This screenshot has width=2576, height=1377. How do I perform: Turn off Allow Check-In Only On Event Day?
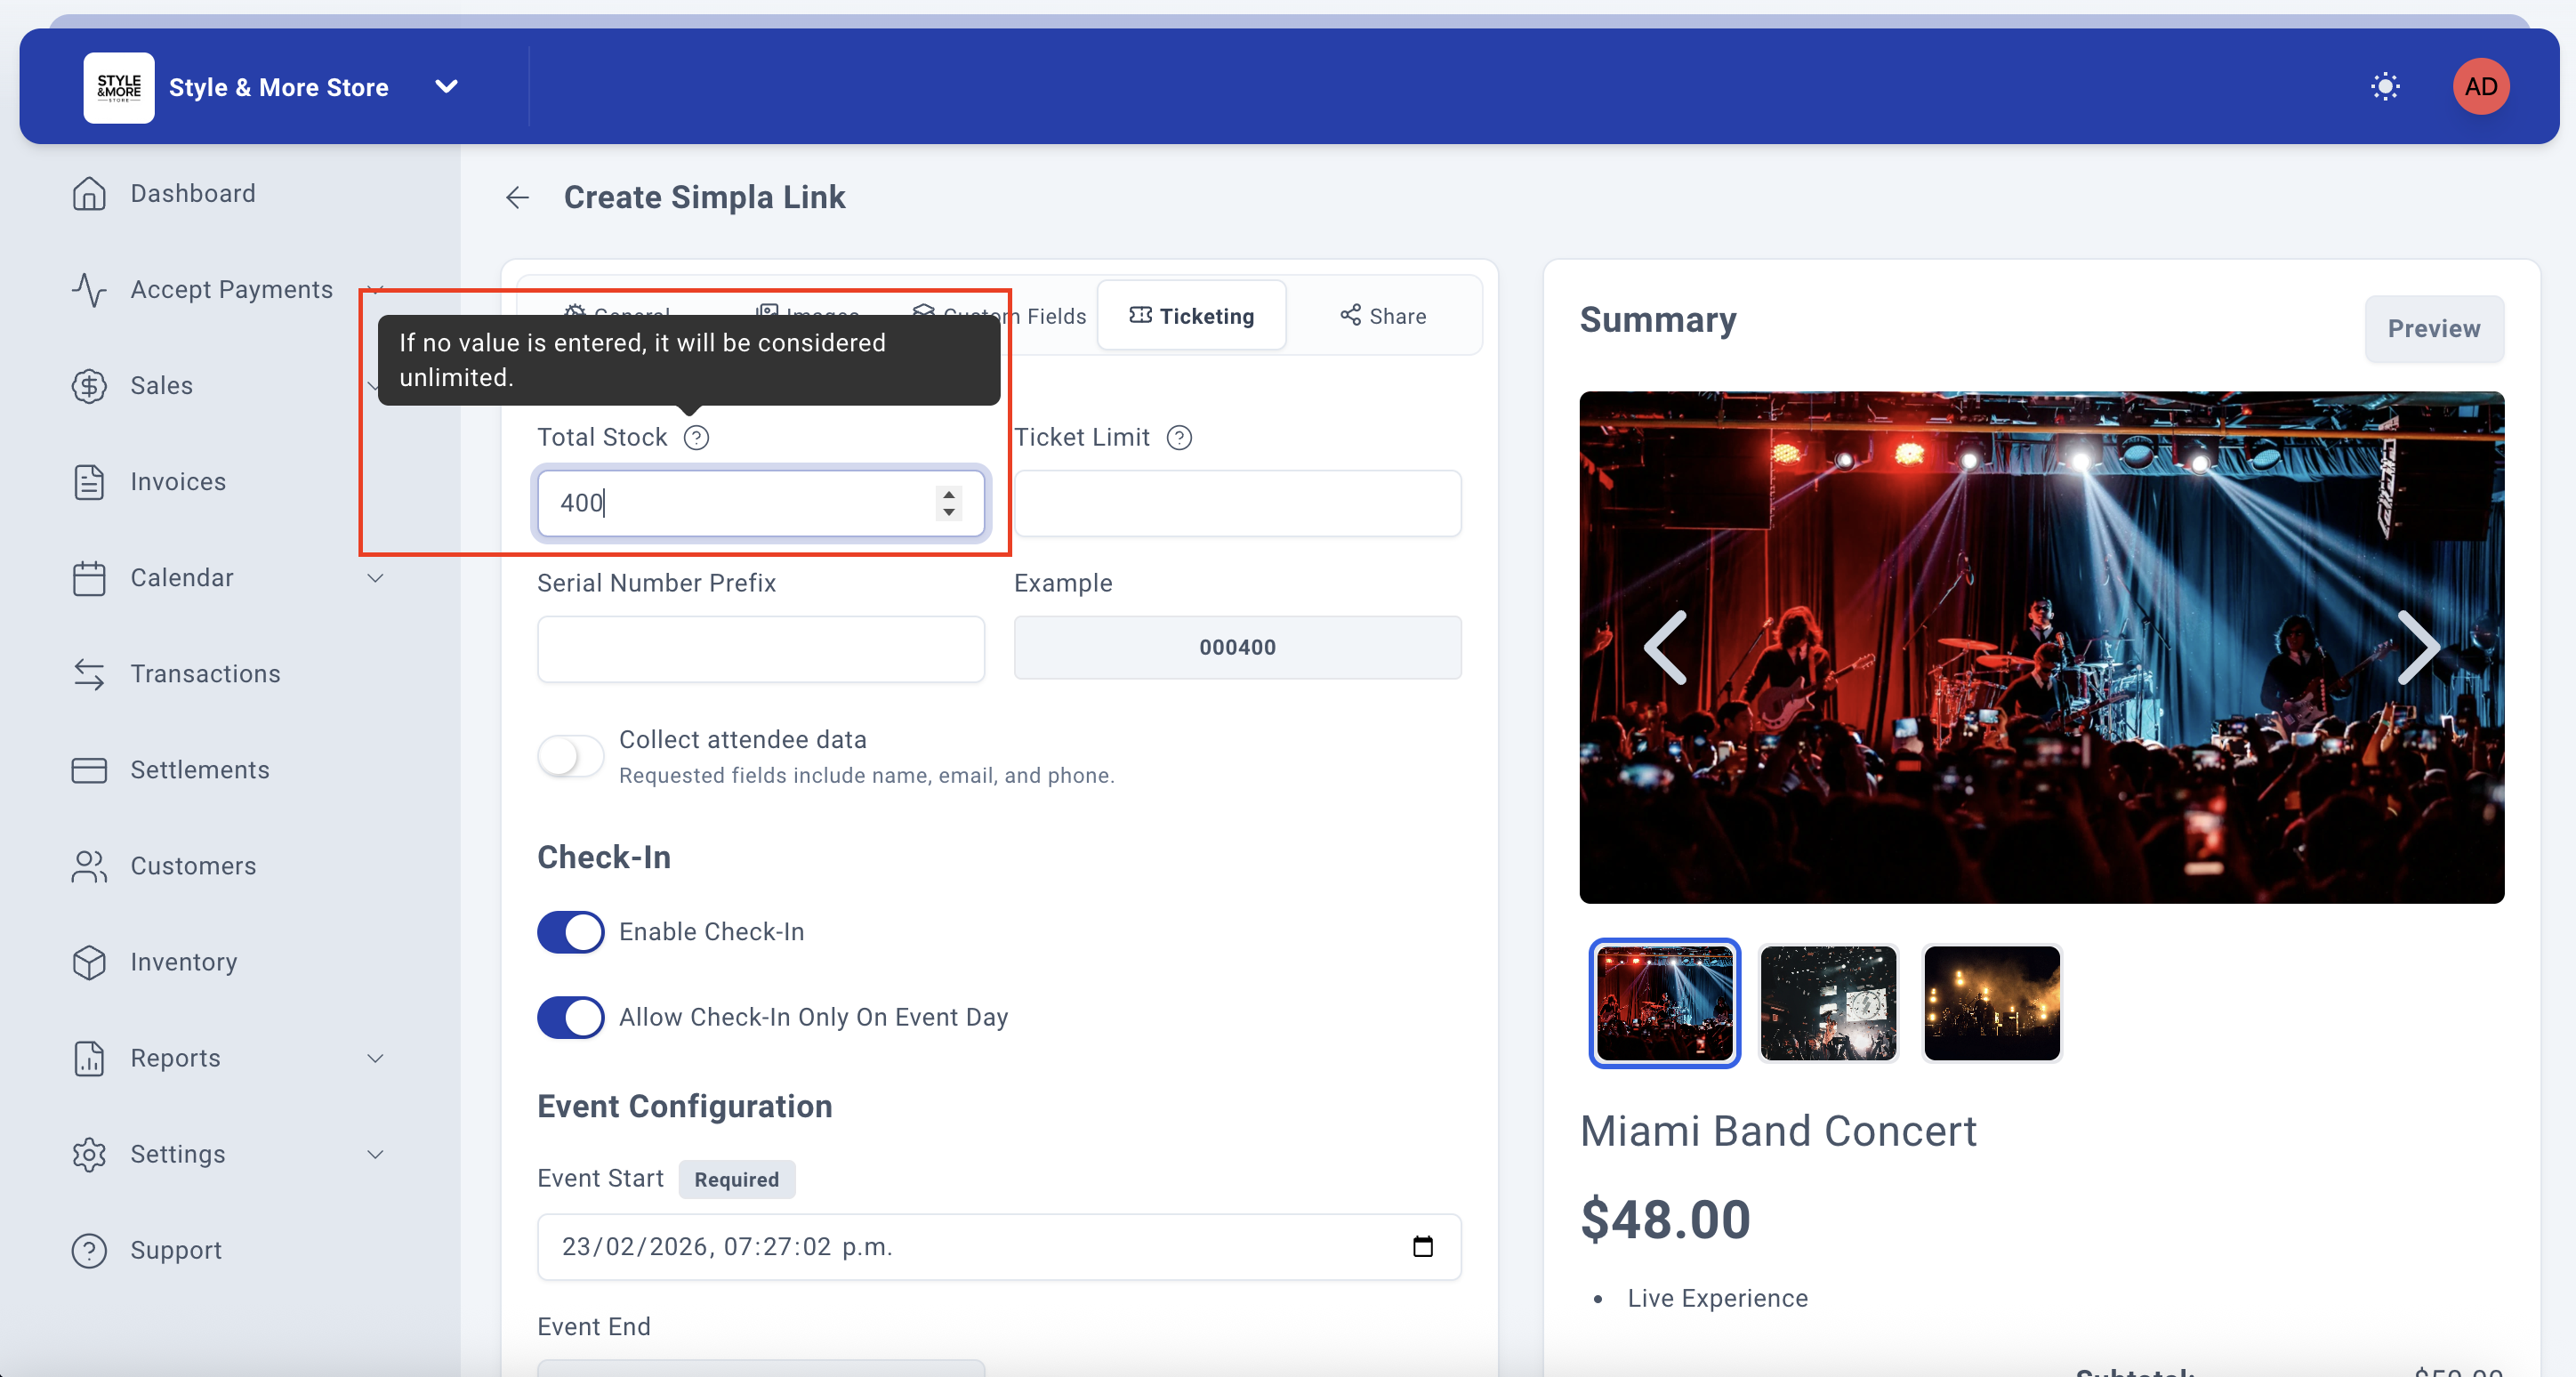[x=570, y=1017]
